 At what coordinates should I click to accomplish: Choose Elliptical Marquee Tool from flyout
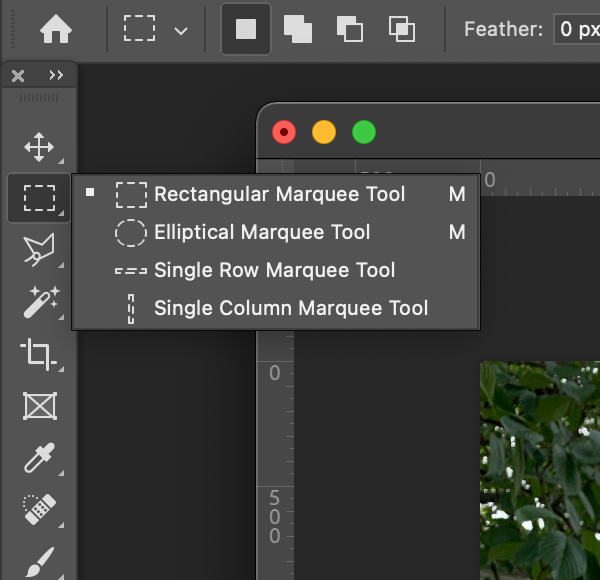pos(276,232)
